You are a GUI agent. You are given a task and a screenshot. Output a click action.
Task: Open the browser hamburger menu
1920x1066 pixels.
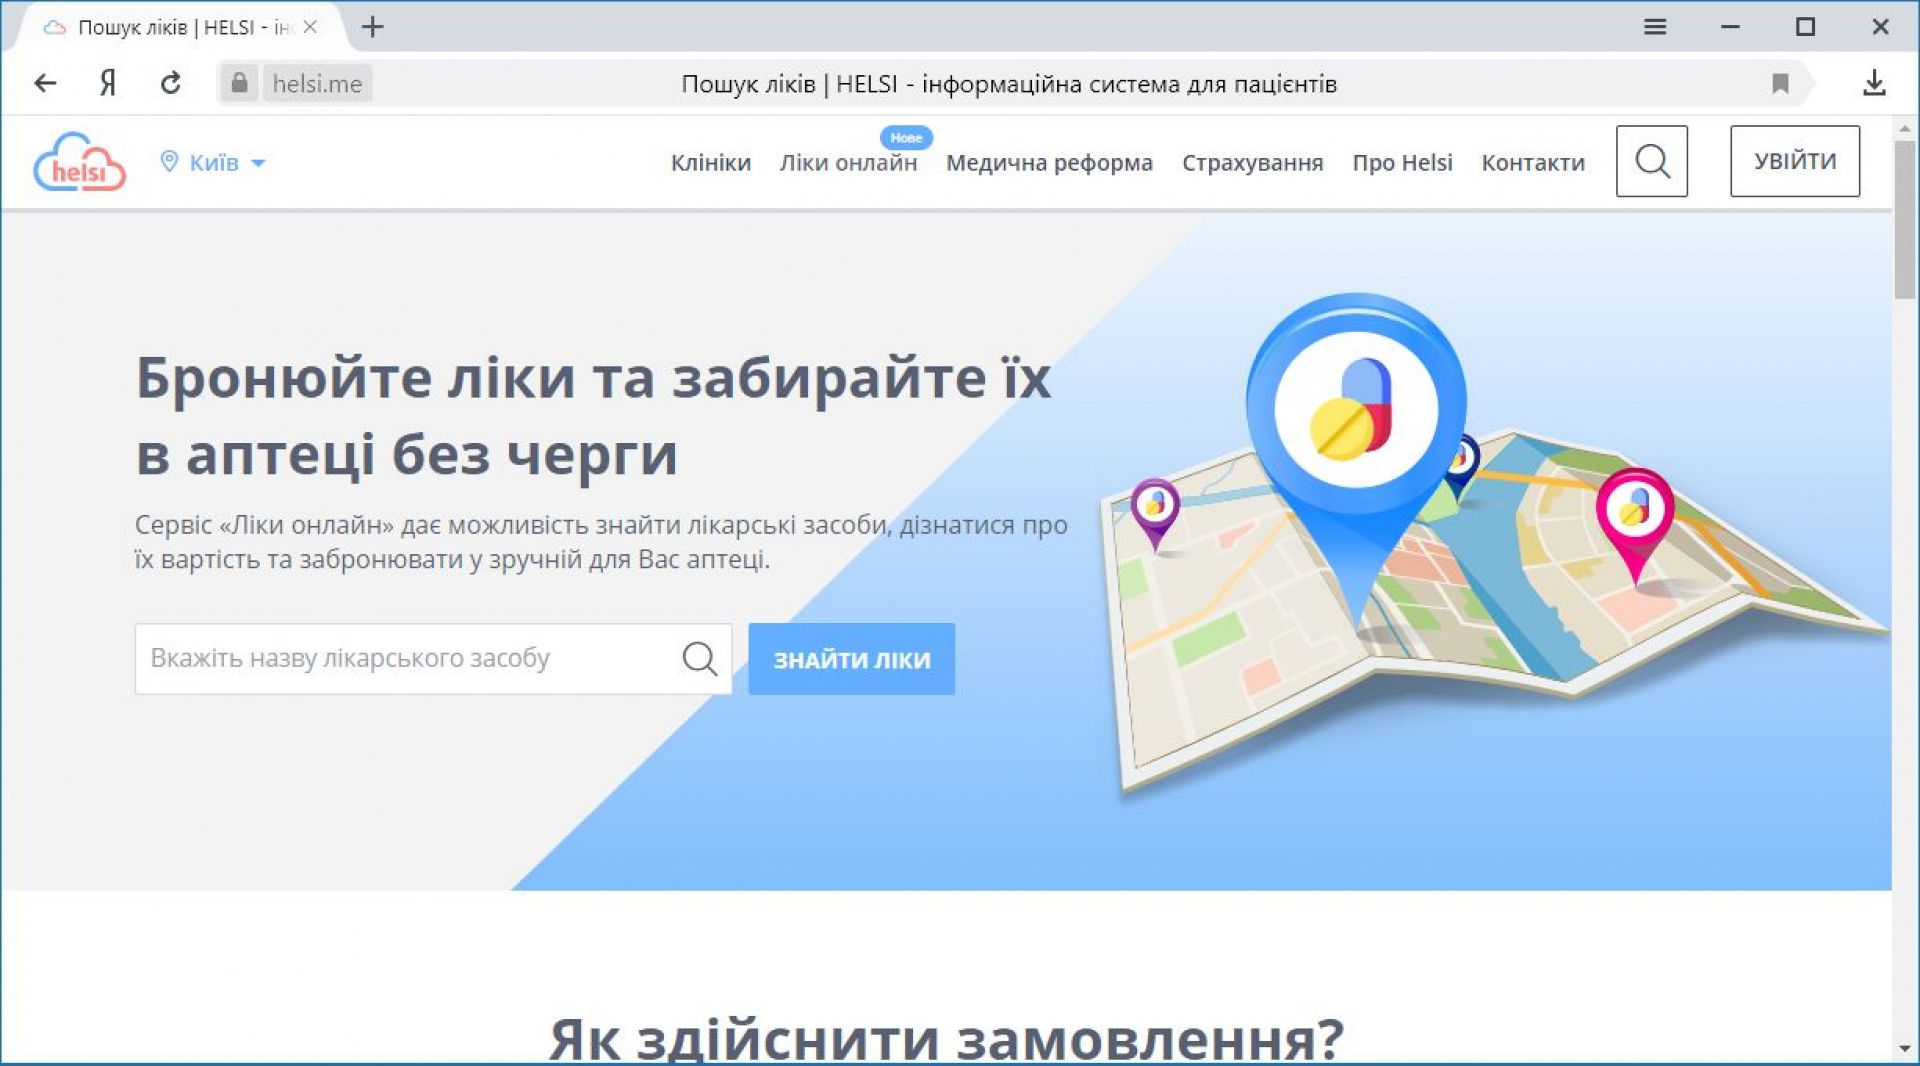tap(1655, 27)
